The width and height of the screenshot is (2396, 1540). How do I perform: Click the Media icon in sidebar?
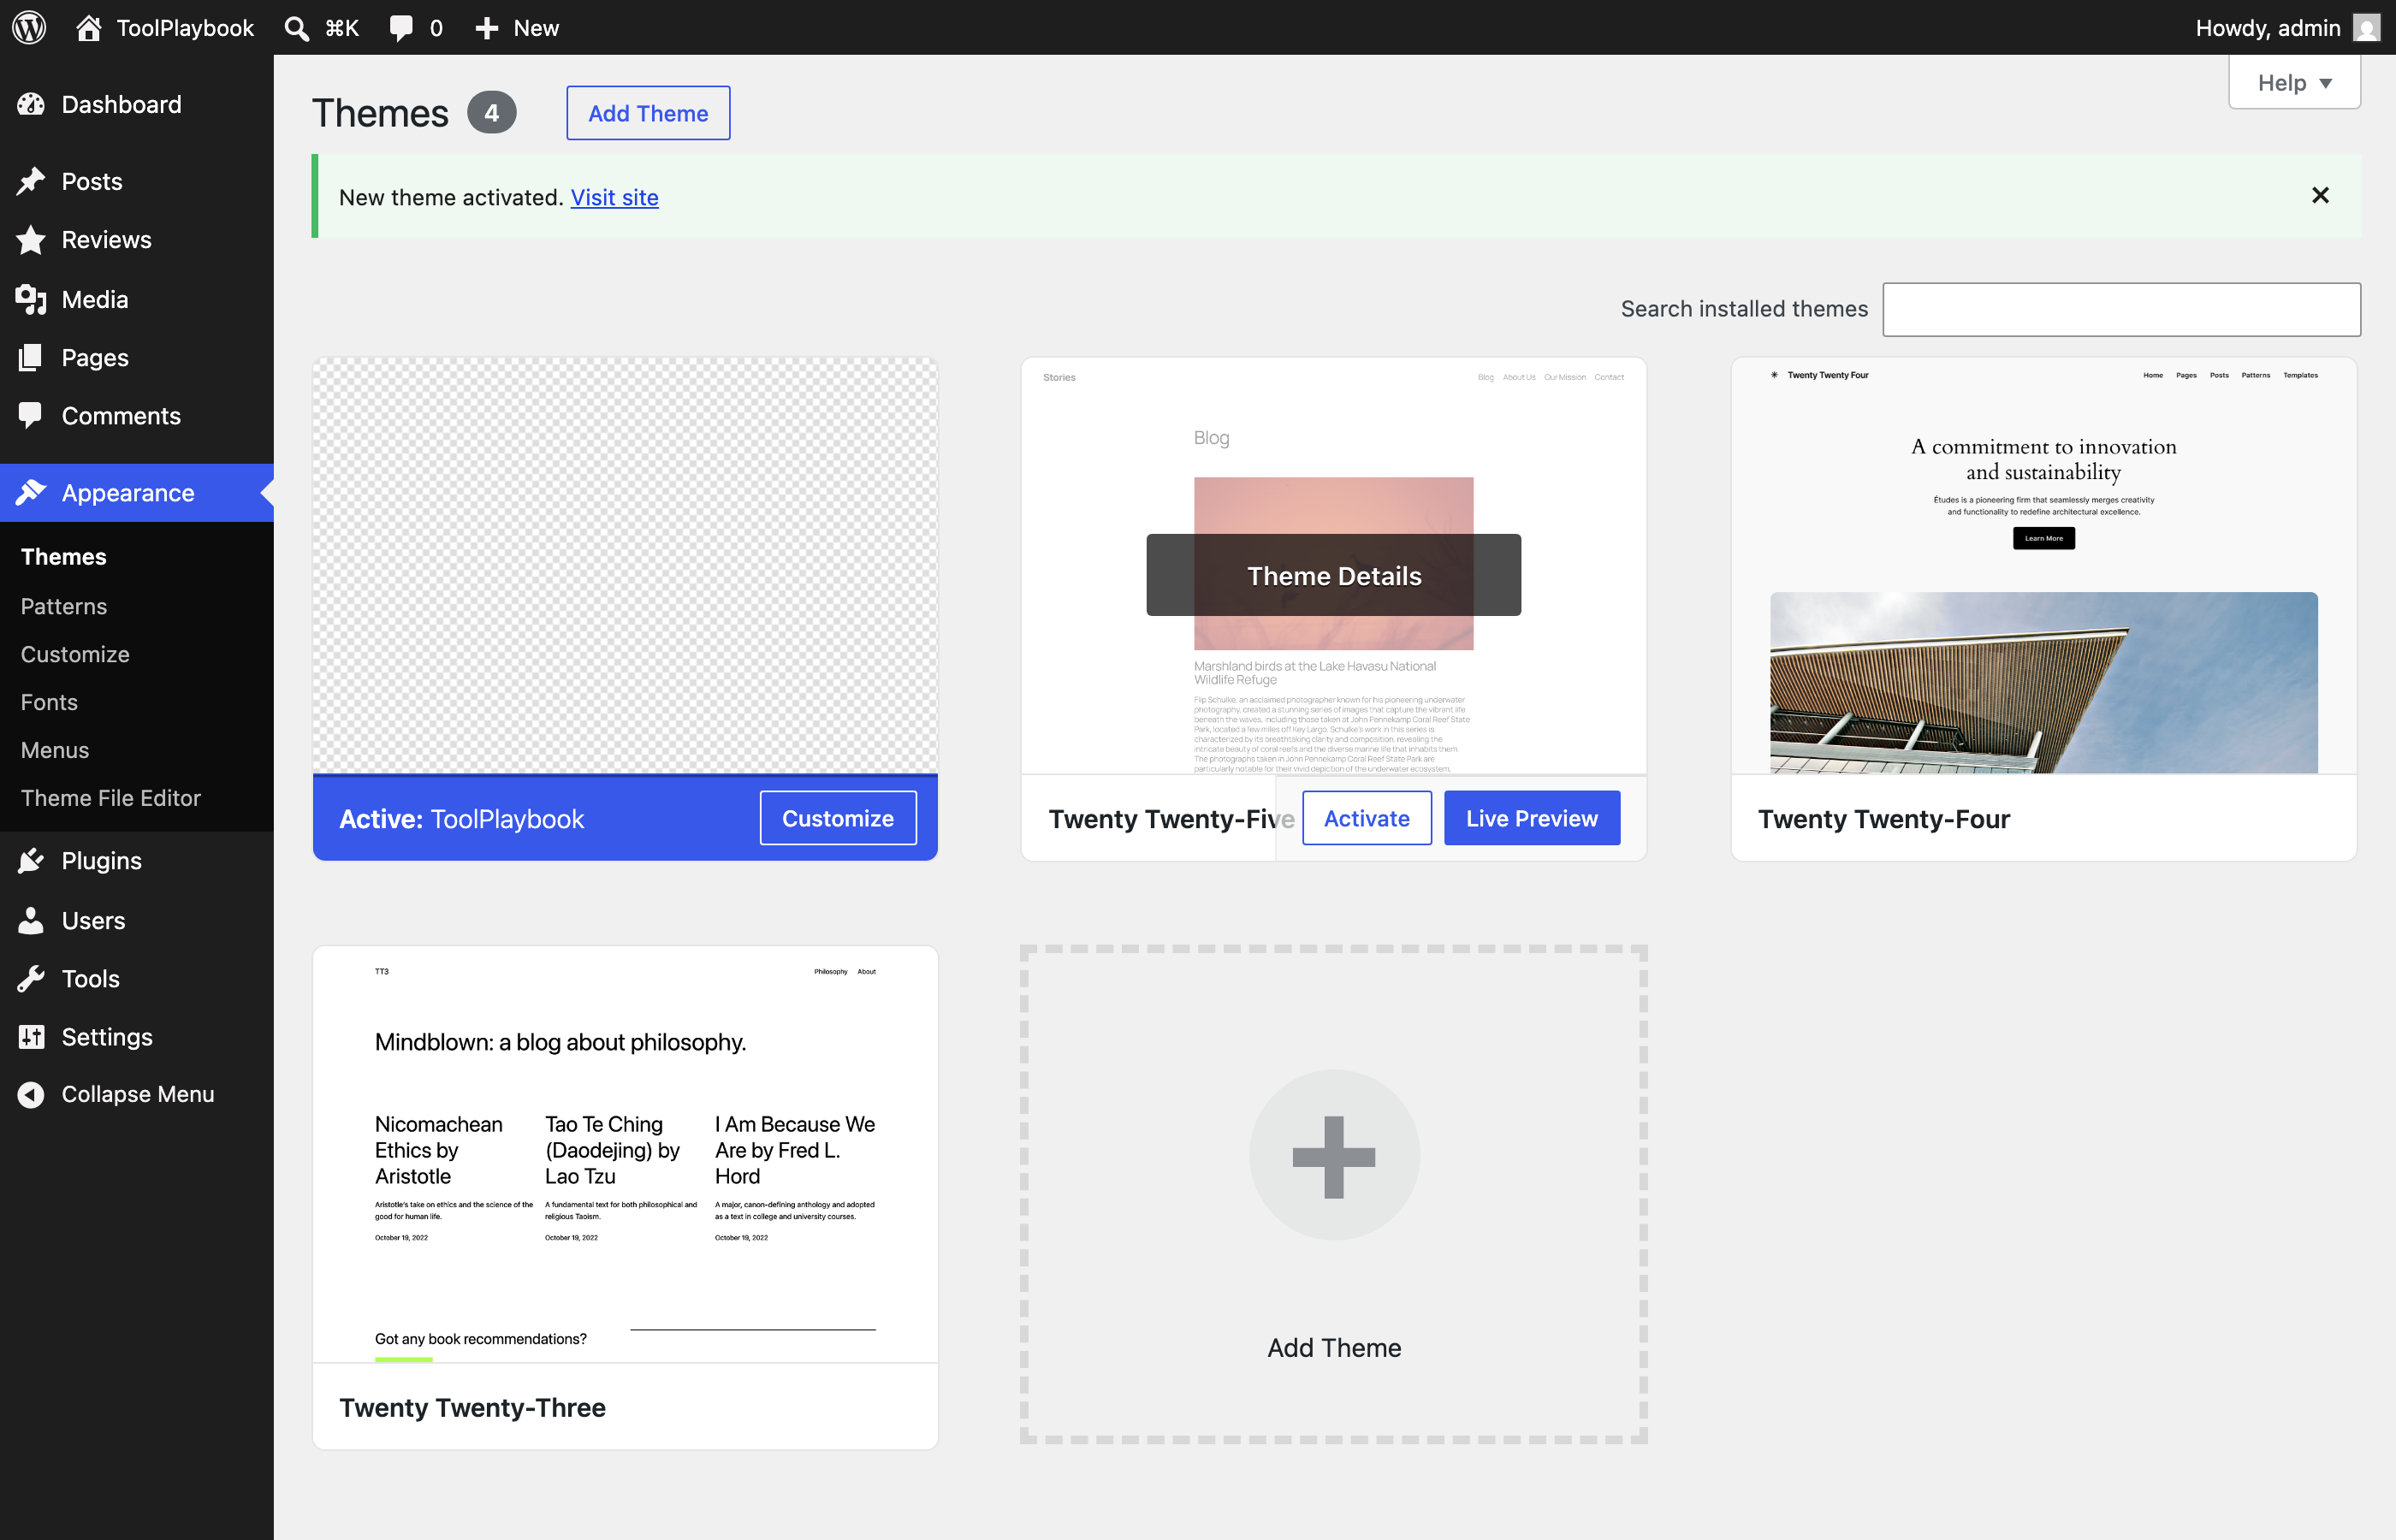click(x=31, y=299)
